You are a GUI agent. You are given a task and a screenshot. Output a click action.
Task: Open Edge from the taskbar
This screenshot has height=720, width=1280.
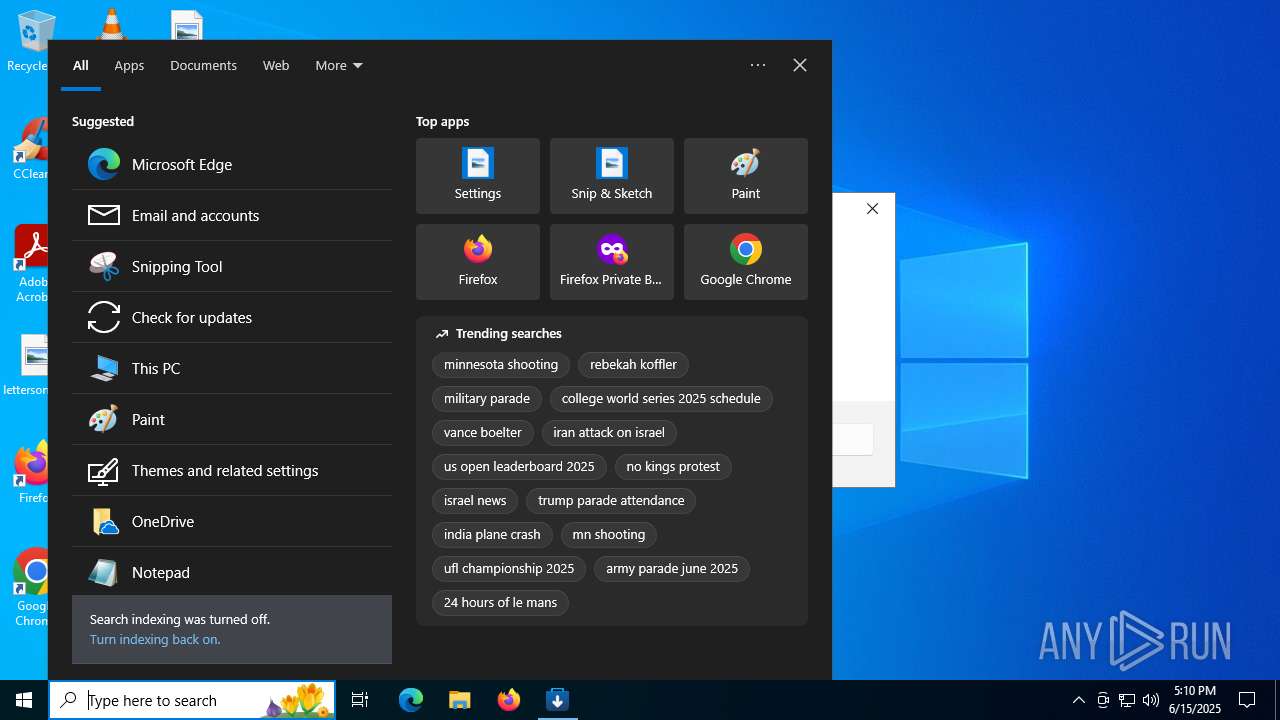[411, 700]
